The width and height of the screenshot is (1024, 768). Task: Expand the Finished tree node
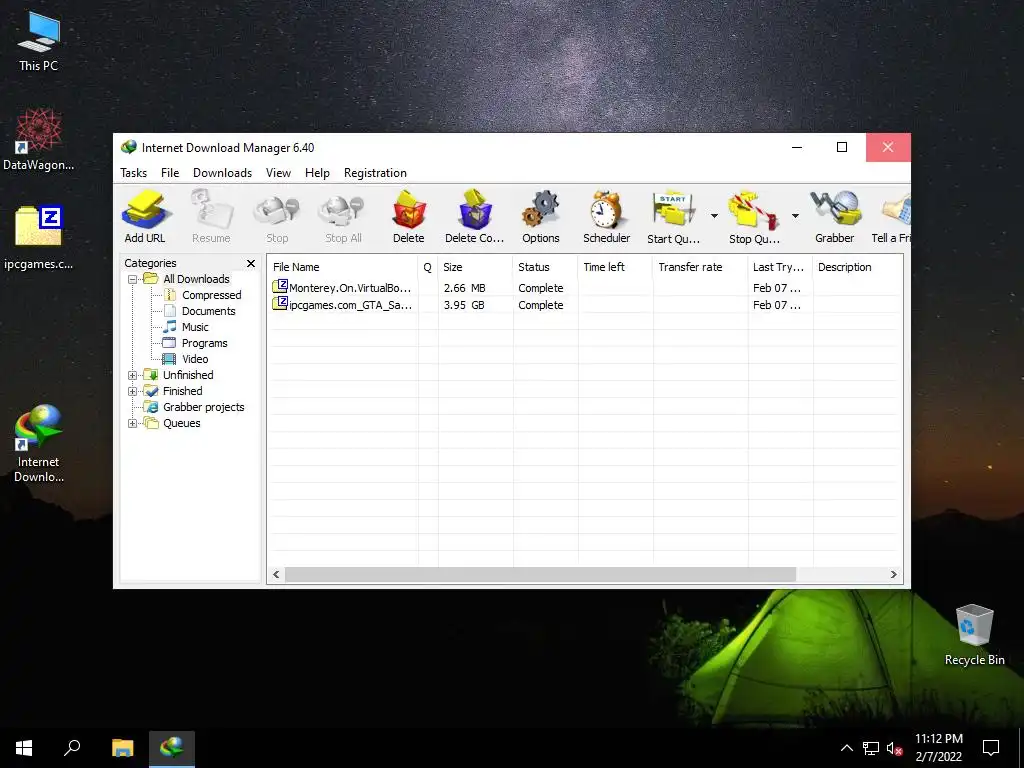point(133,391)
